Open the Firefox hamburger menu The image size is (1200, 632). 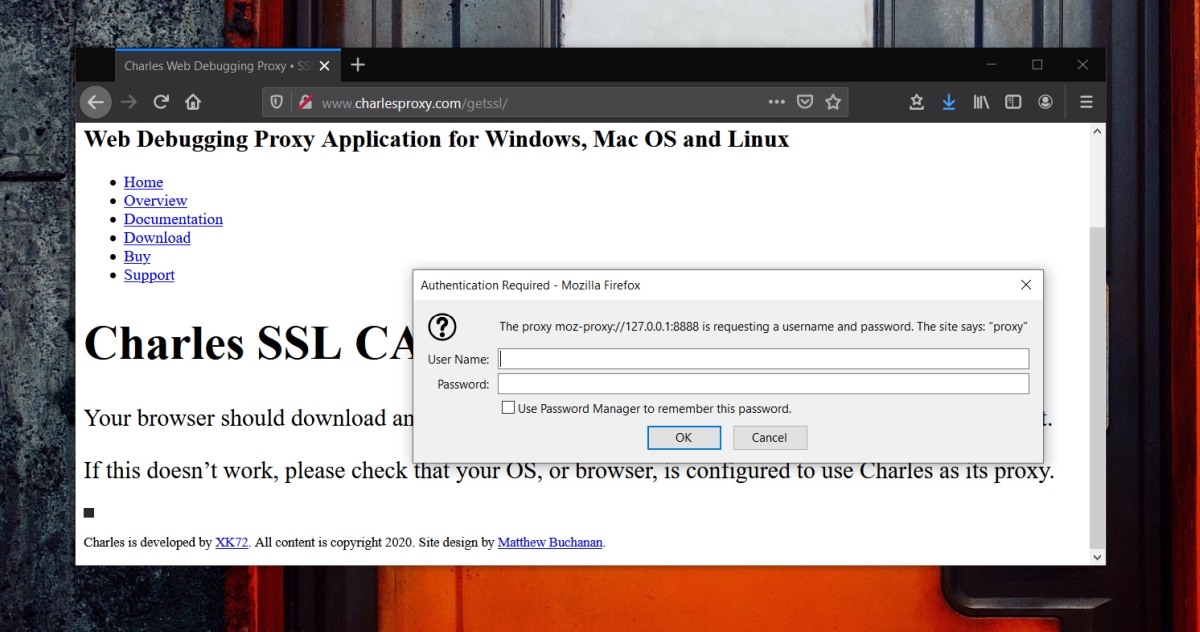click(x=1086, y=101)
